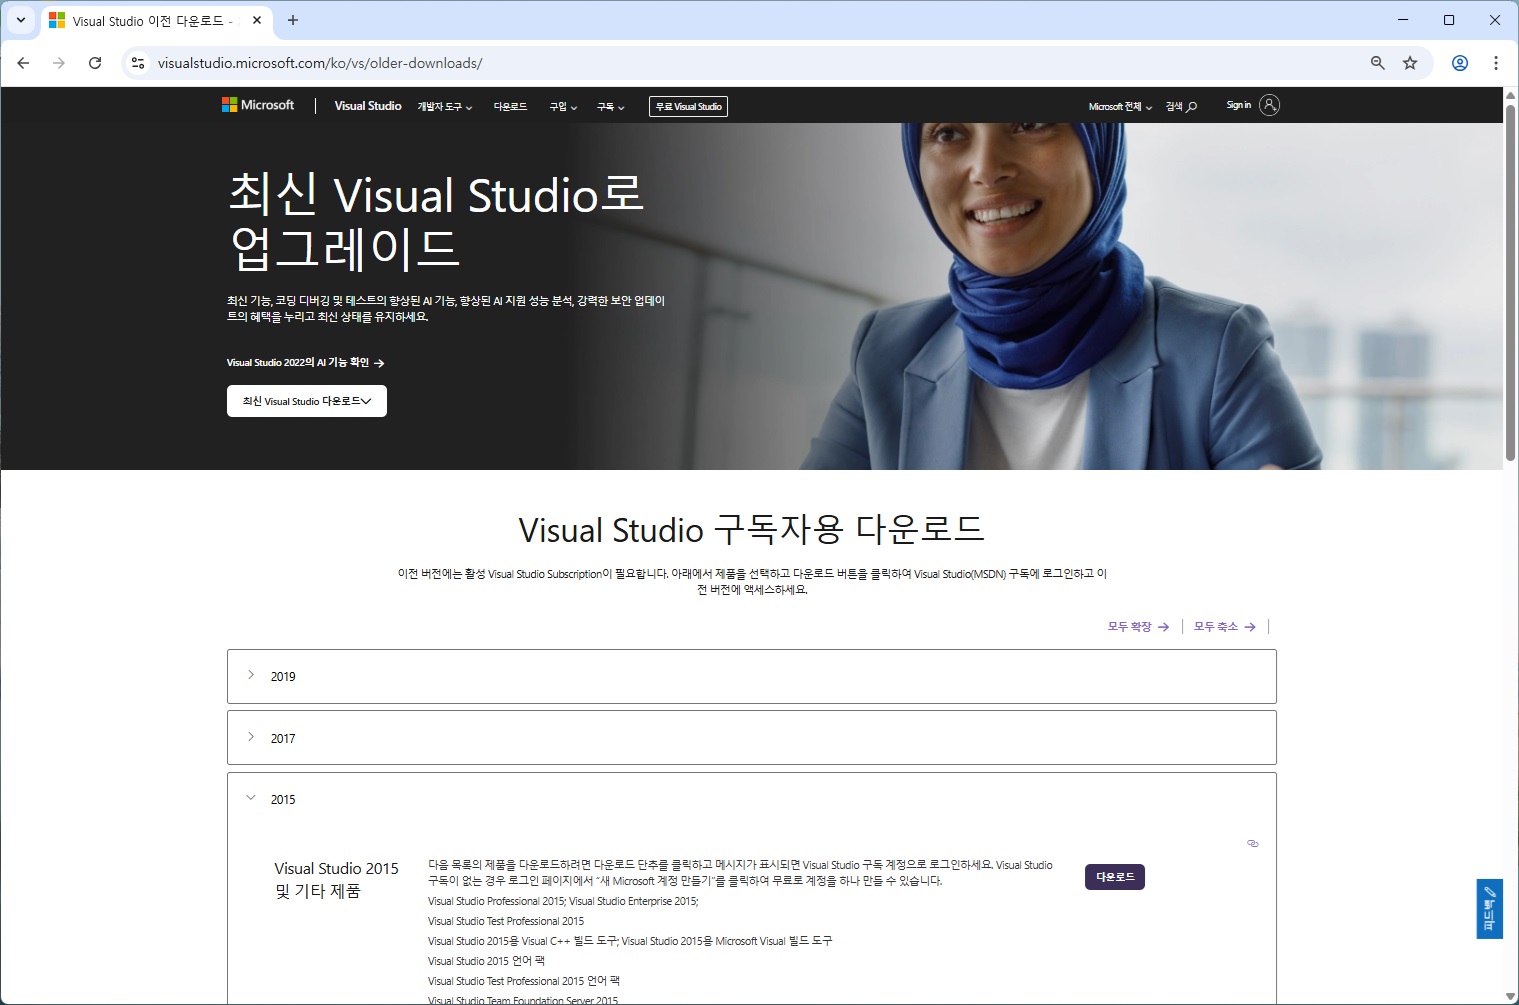Open the tab search dropdown arrow
The height and width of the screenshot is (1005, 1519).
point(20,20)
